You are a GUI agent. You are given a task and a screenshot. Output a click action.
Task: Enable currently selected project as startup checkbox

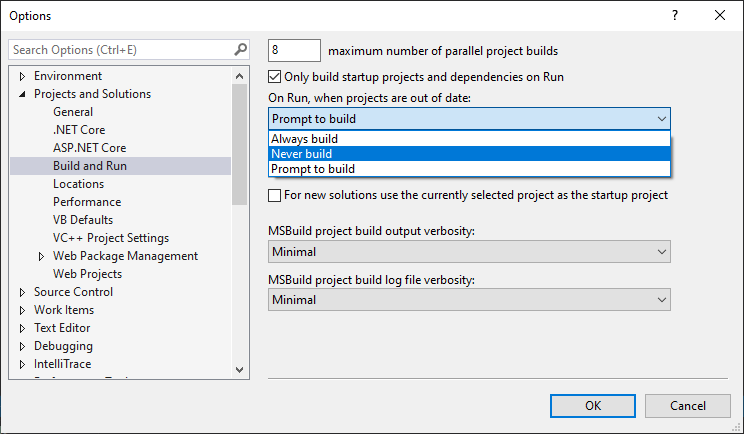(x=276, y=195)
